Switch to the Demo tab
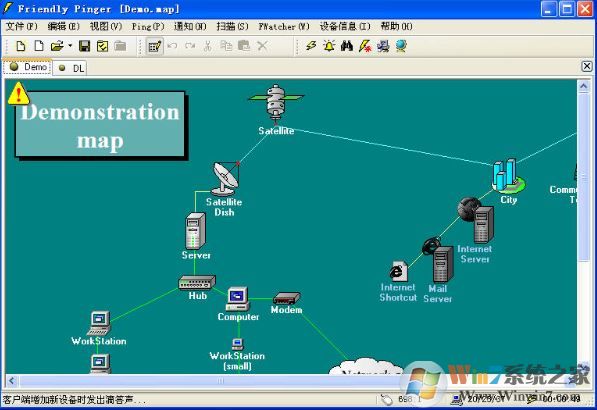The height and width of the screenshot is (410, 597). tap(28, 67)
